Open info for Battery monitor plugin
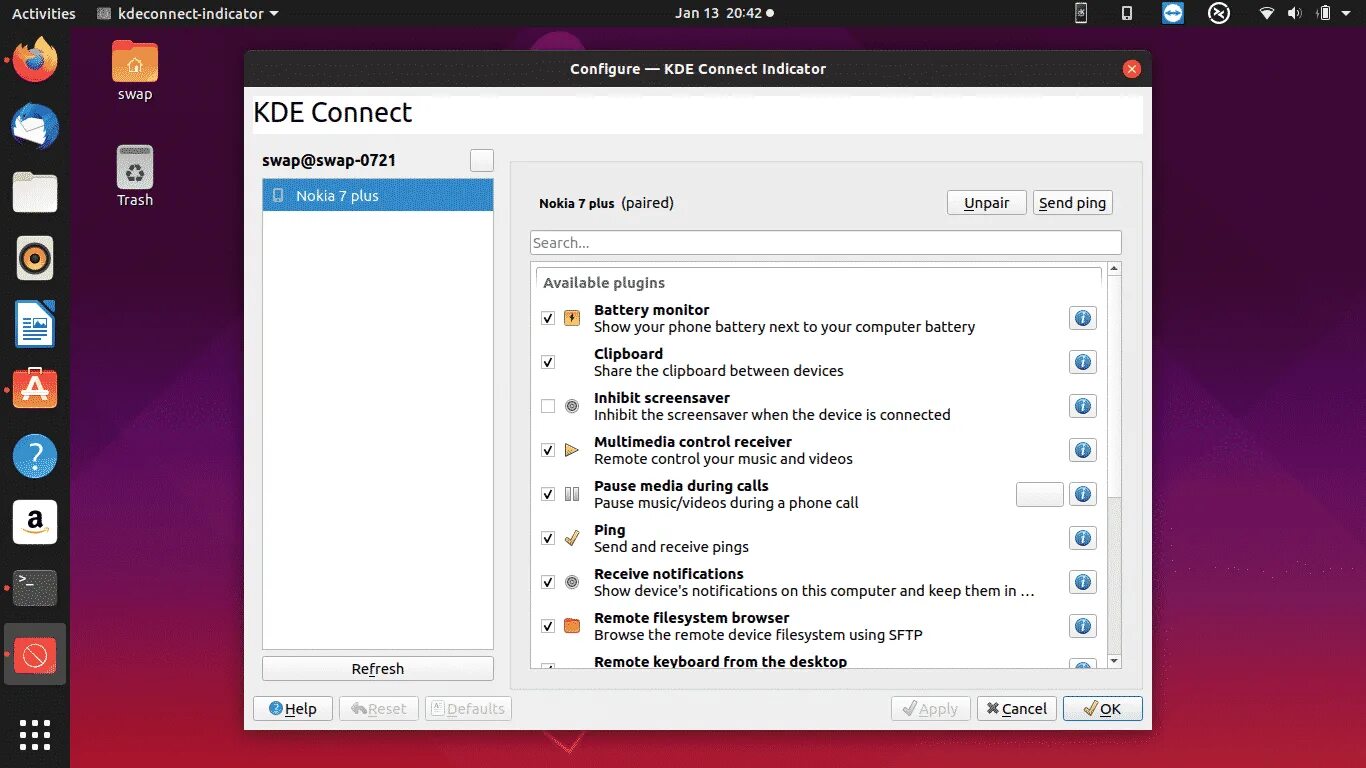The image size is (1366, 768). [x=1083, y=318]
